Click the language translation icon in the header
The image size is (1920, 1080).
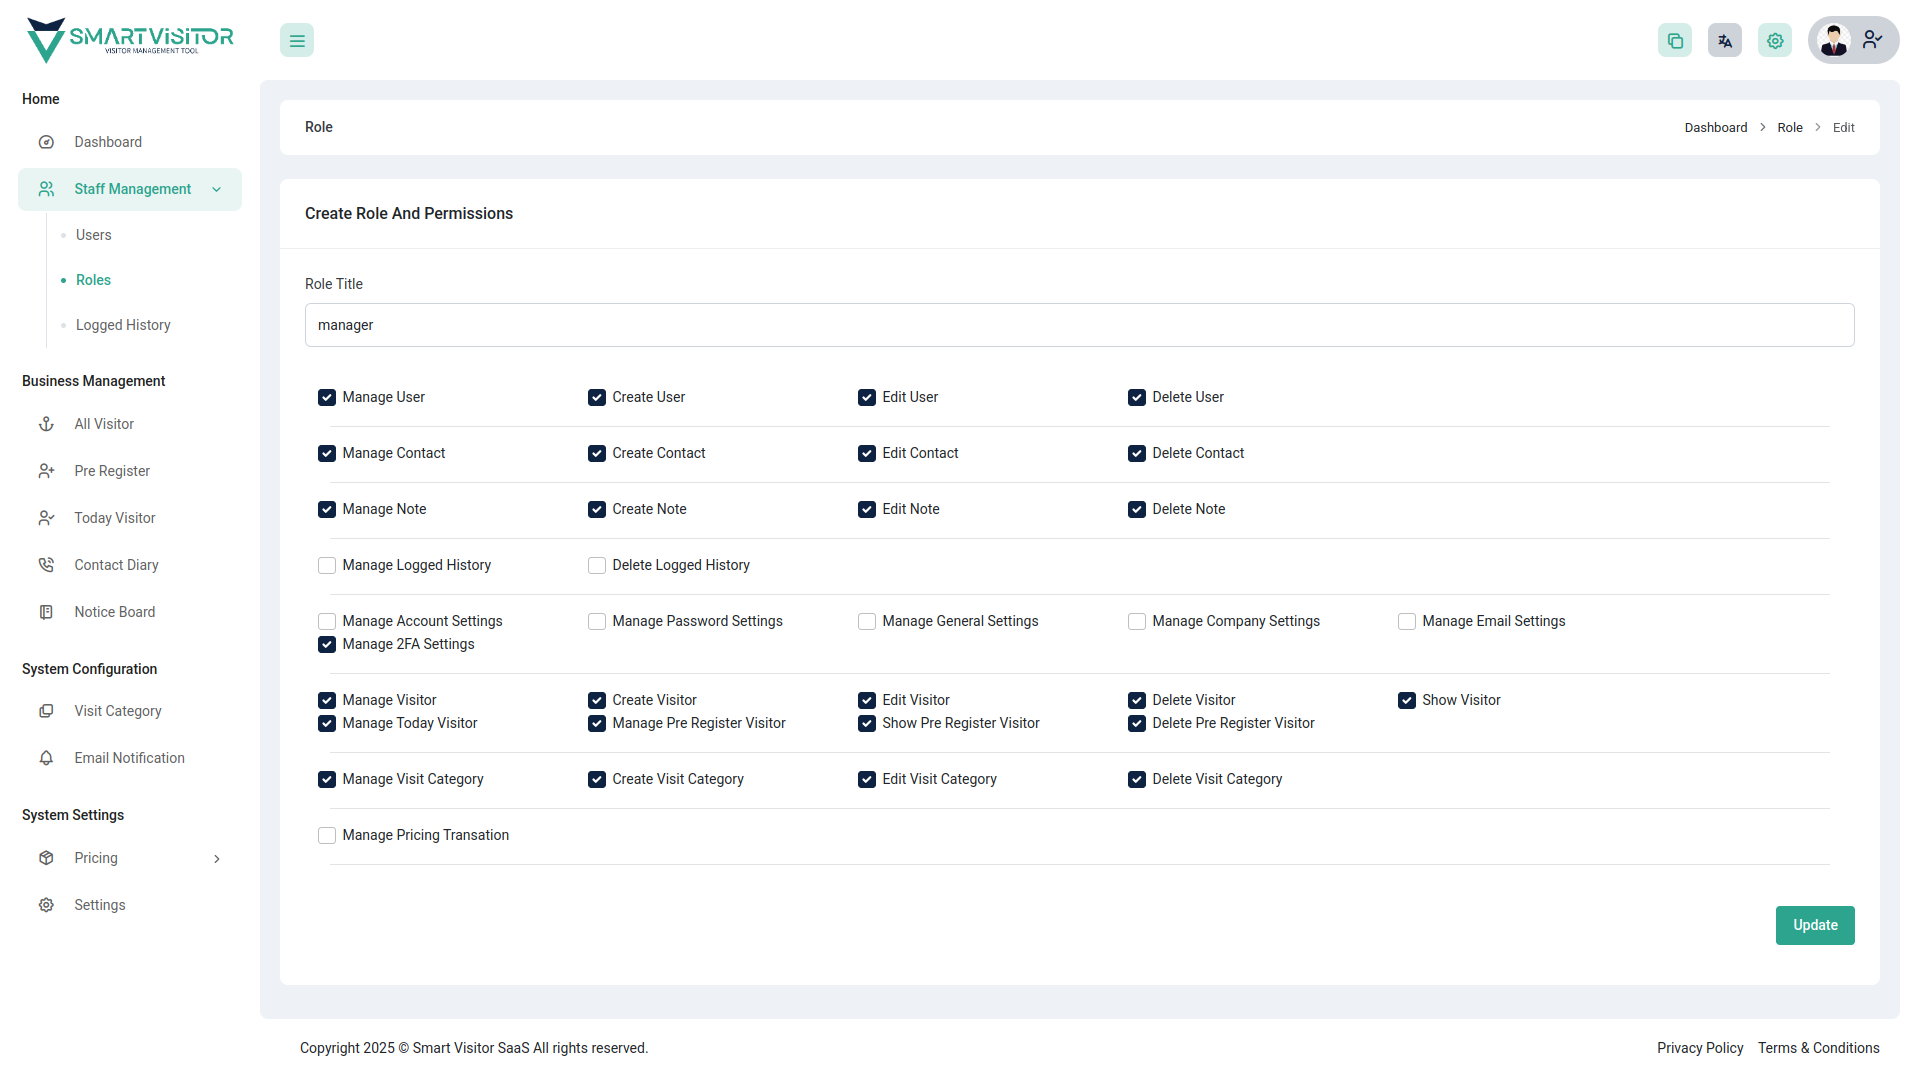click(x=1724, y=40)
